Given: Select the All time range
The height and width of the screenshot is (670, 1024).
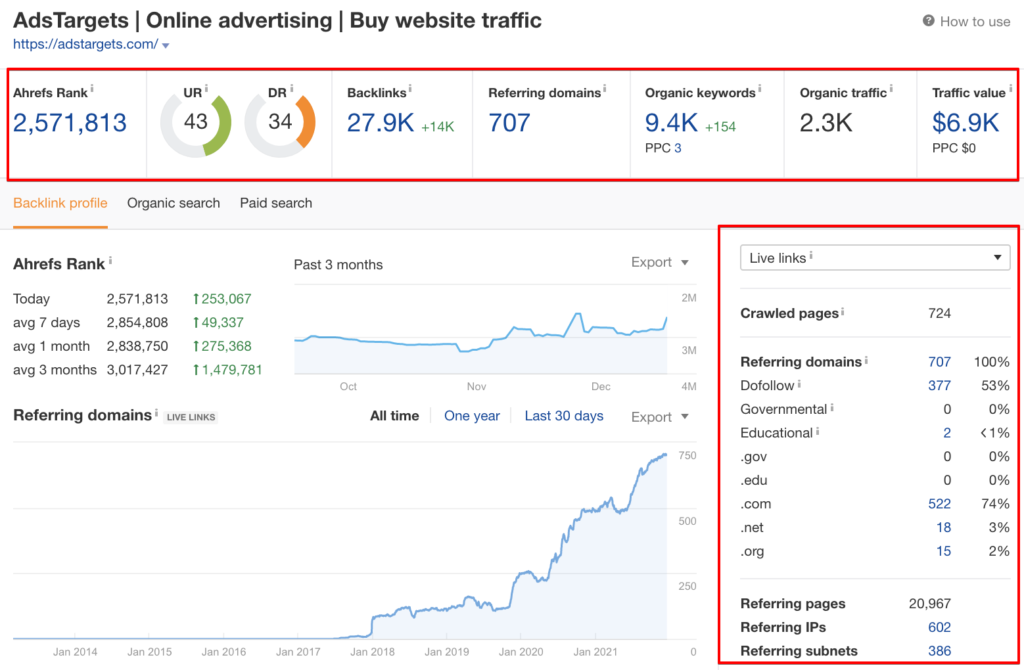Looking at the screenshot, I should click(394, 416).
